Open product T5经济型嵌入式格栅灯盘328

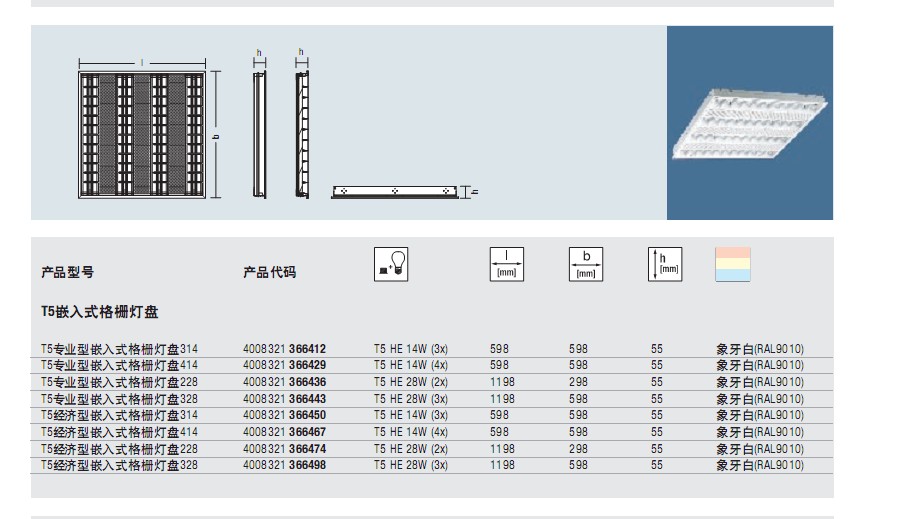[x=119, y=465]
